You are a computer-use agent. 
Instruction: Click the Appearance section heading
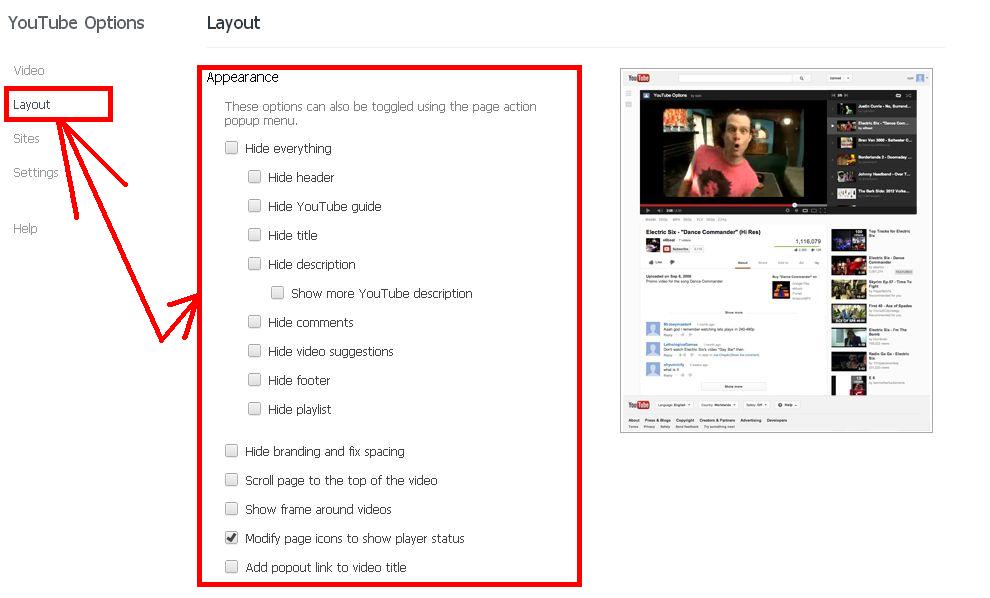tap(242, 77)
